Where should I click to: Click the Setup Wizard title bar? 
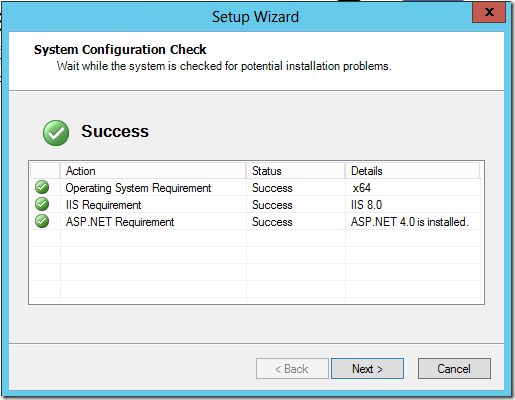pyautogui.click(x=255, y=17)
